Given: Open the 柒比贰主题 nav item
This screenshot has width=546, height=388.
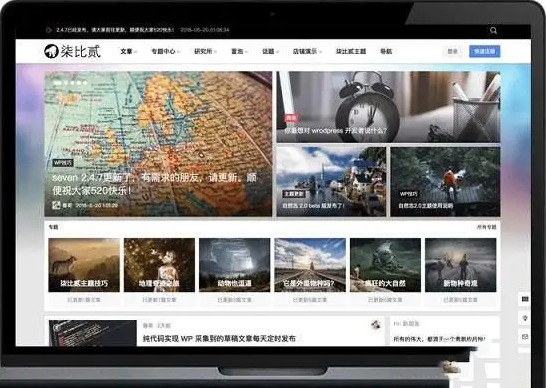Looking at the screenshot, I should 351,51.
